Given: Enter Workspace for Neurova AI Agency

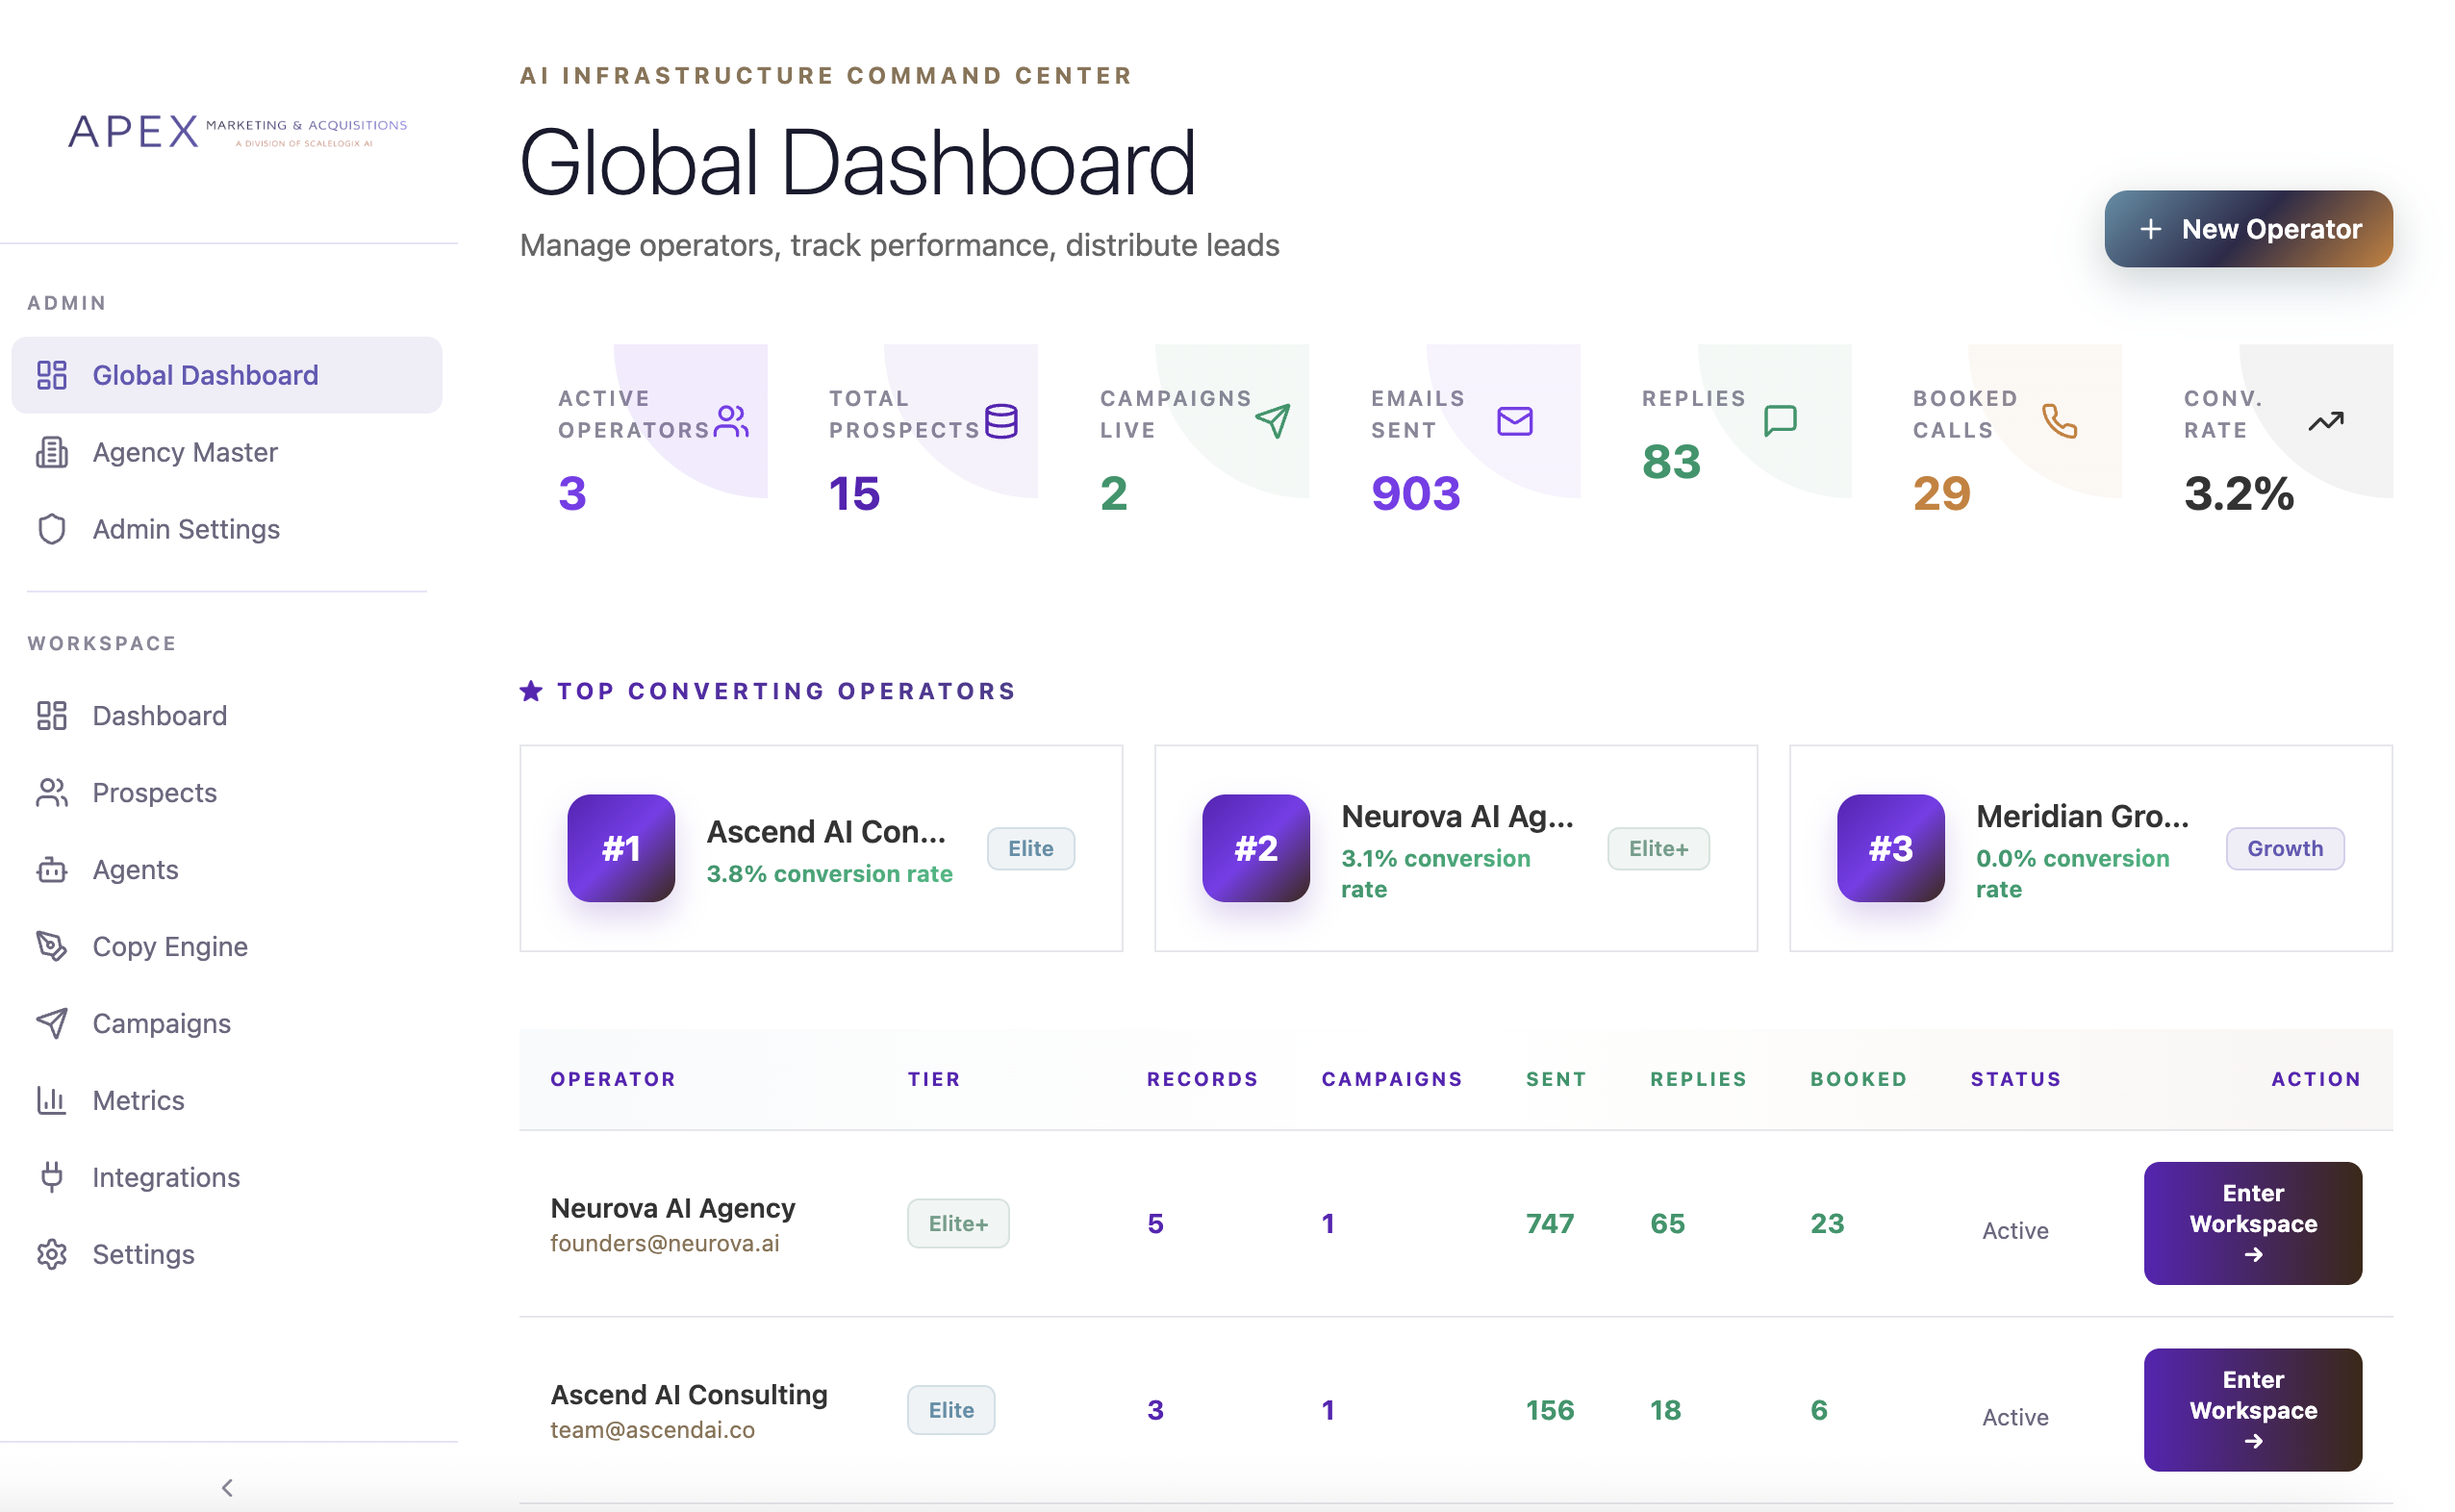Looking at the screenshot, I should point(2252,1223).
